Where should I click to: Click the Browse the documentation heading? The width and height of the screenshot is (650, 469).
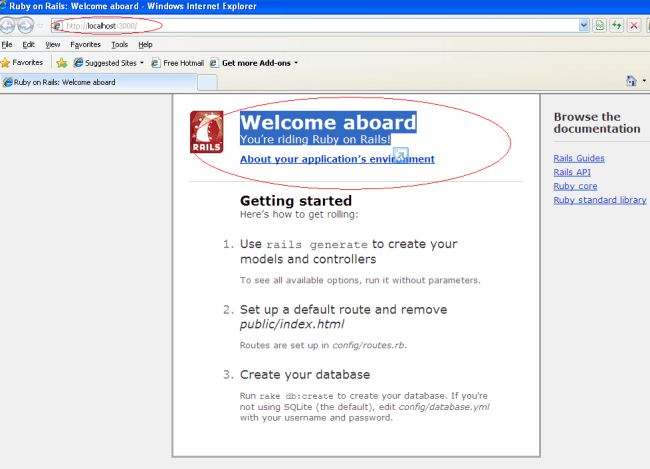point(597,123)
